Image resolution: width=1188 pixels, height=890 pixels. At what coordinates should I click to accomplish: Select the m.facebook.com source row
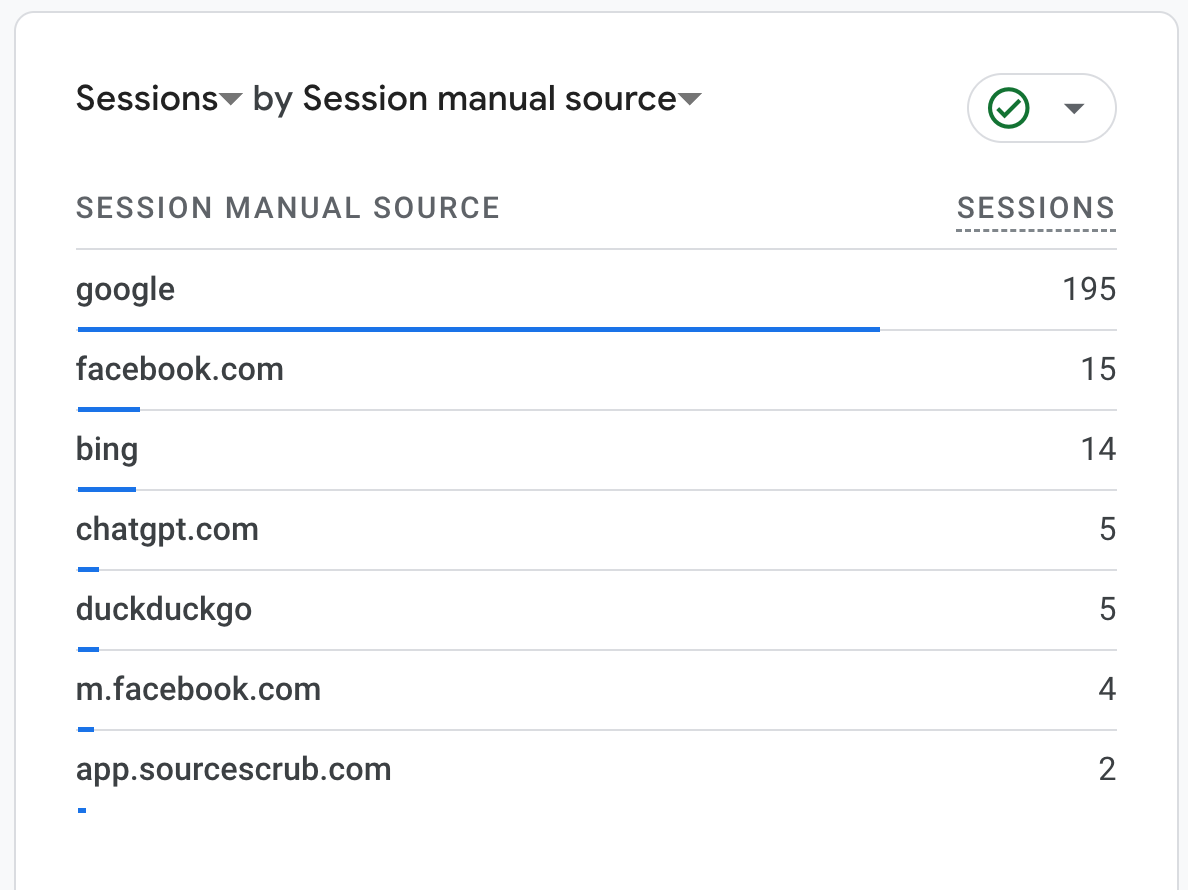click(198, 690)
